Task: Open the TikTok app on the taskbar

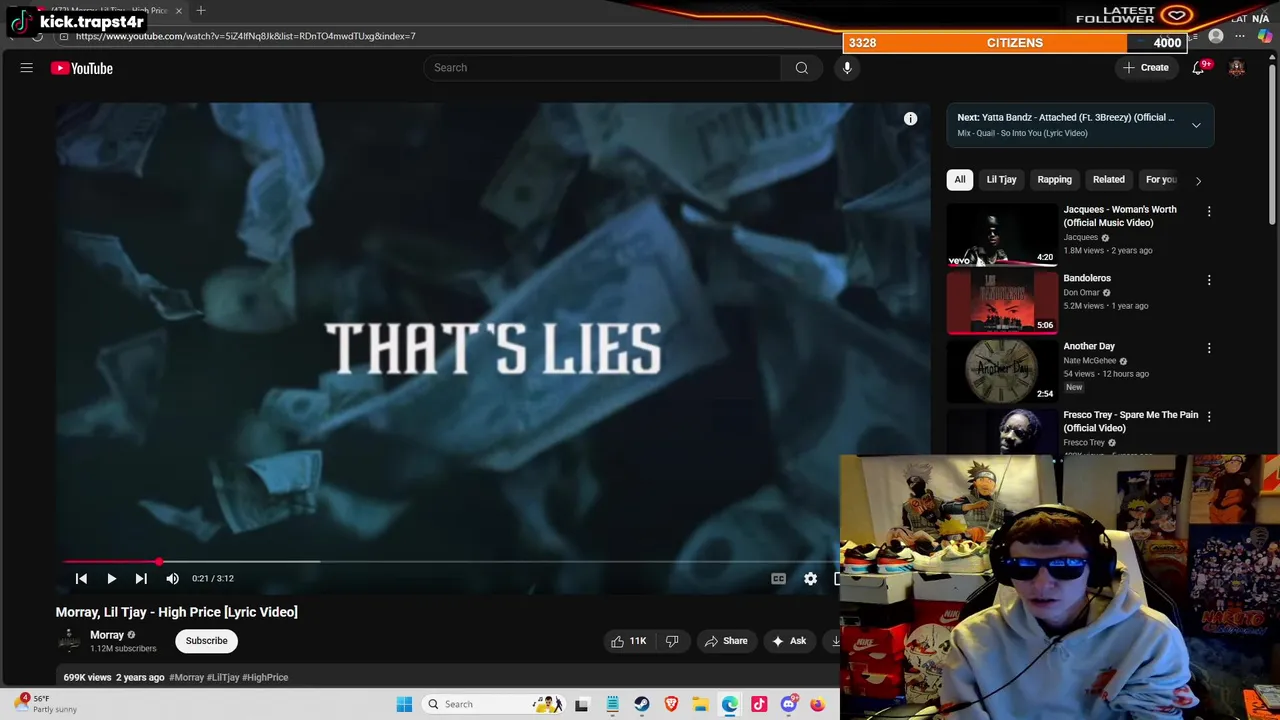Action: coord(759,704)
